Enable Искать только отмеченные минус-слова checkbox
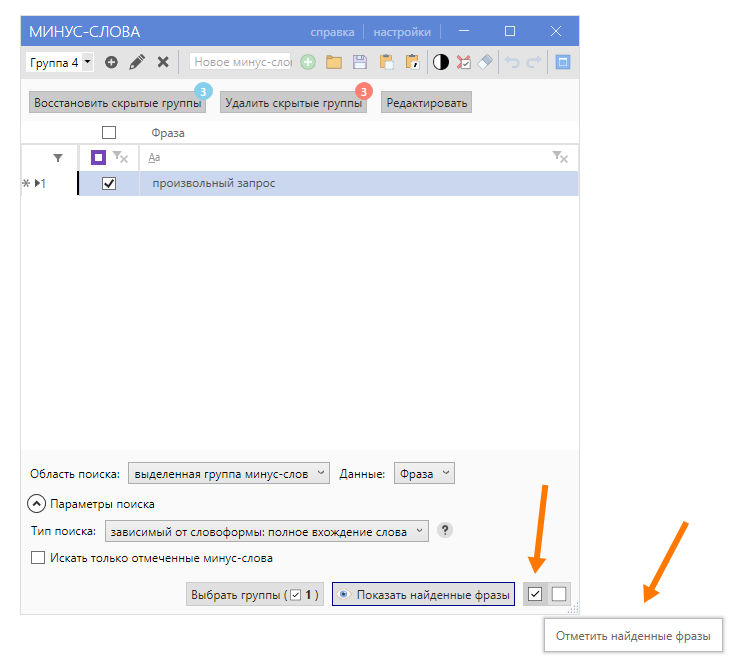The width and height of the screenshot is (747, 664). pyautogui.click(x=38, y=558)
